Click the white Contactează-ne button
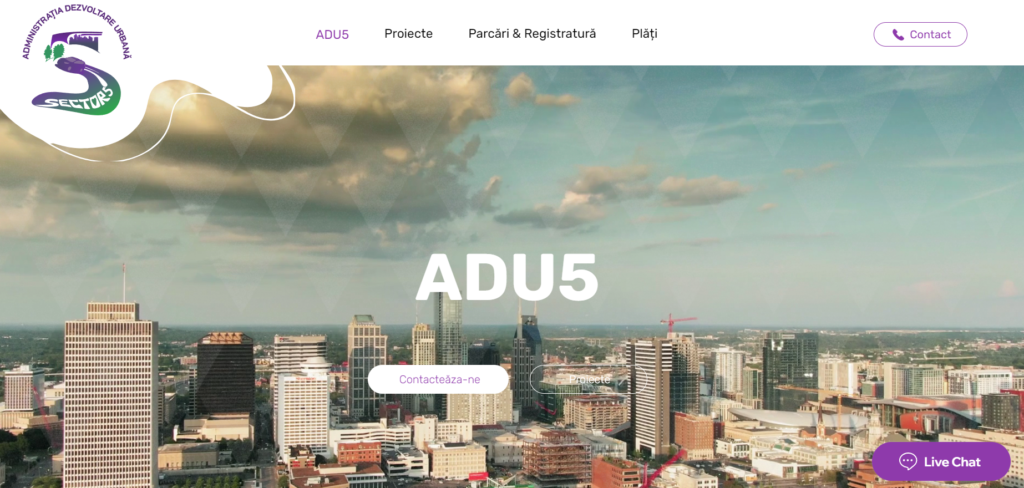1024x488 pixels. coord(438,380)
